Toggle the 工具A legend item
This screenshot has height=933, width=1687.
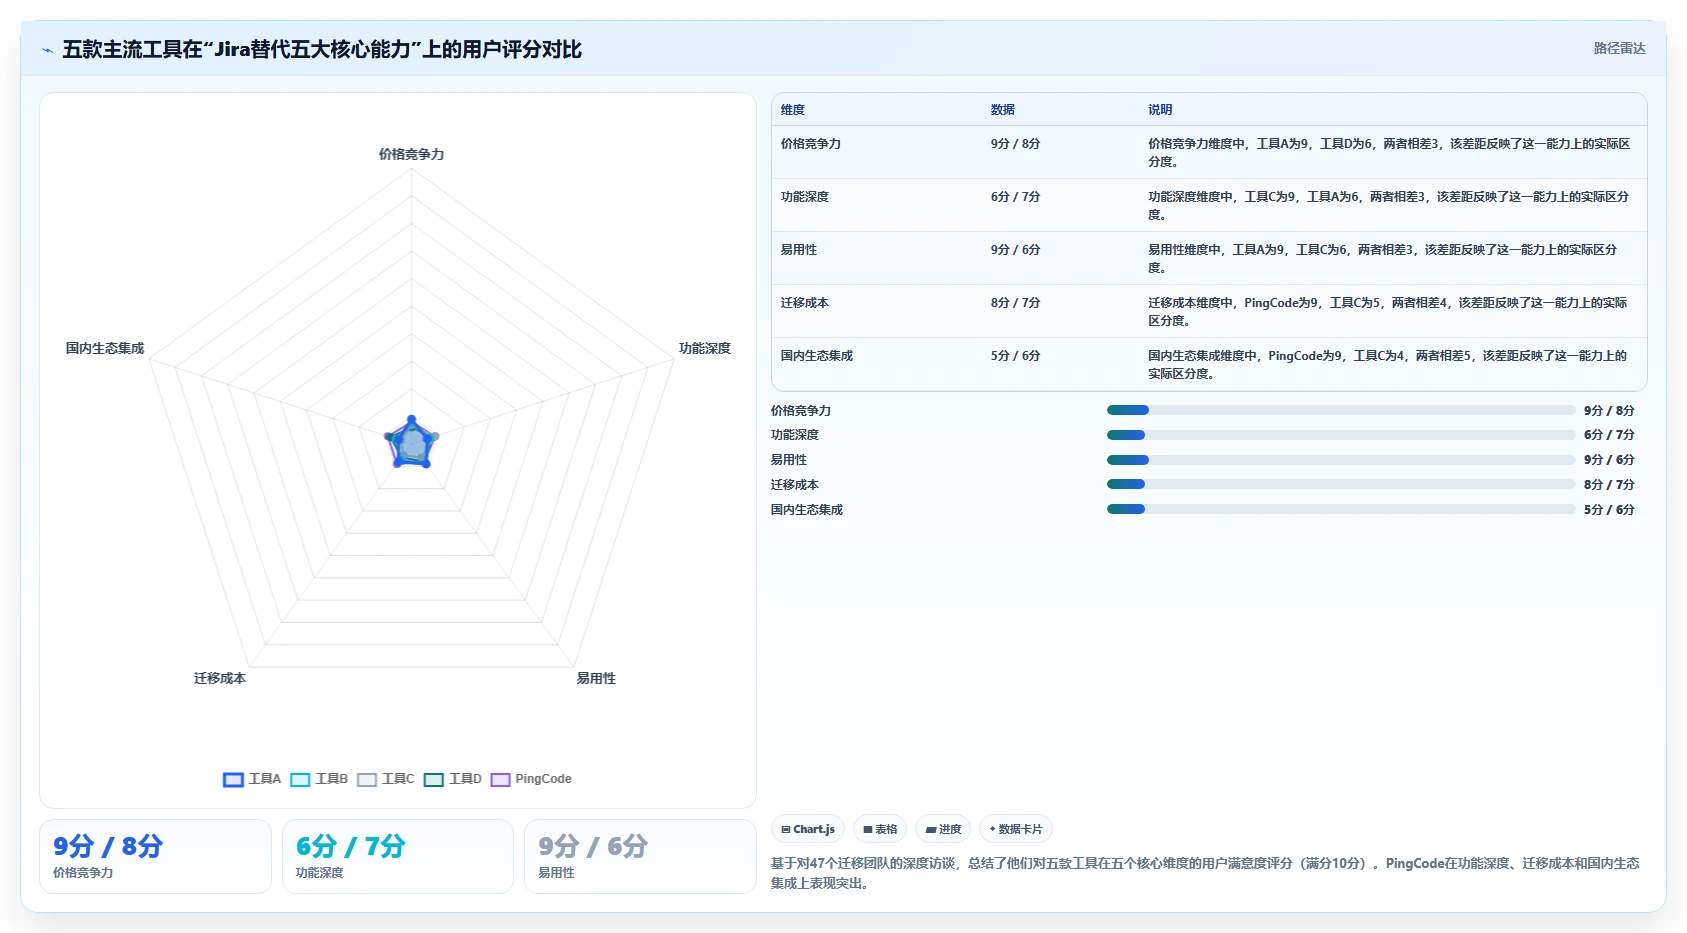[252, 779]
